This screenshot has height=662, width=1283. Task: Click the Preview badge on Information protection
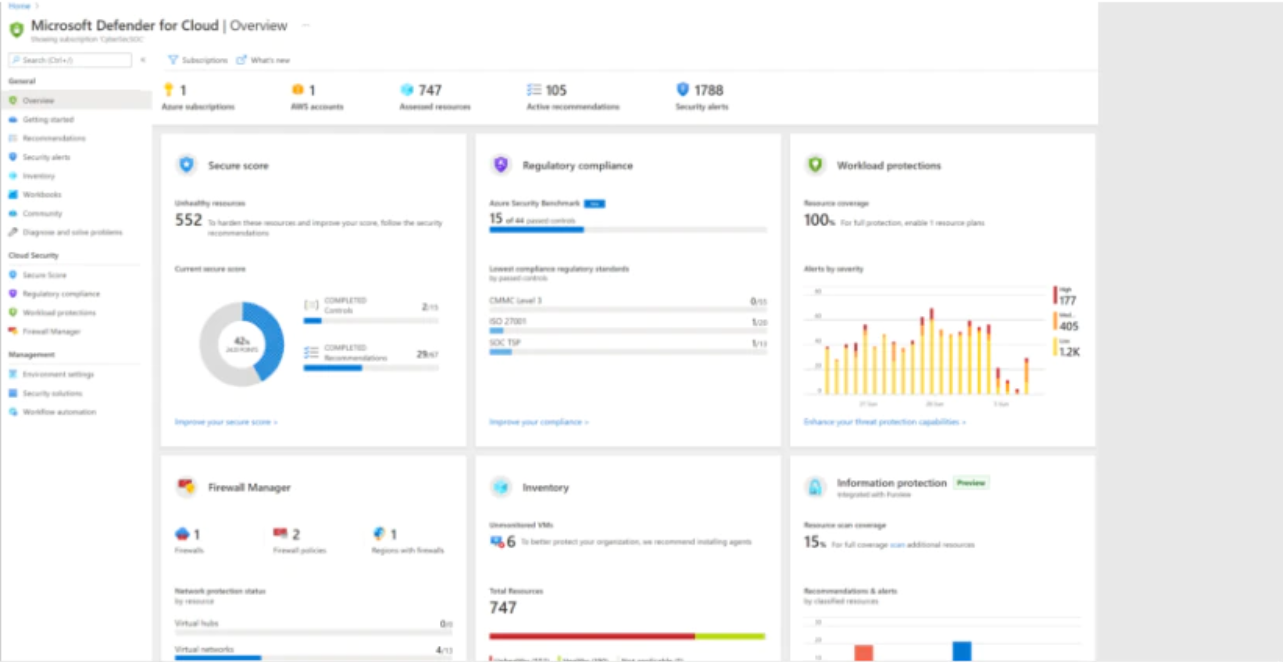click(x=970, y=483)
